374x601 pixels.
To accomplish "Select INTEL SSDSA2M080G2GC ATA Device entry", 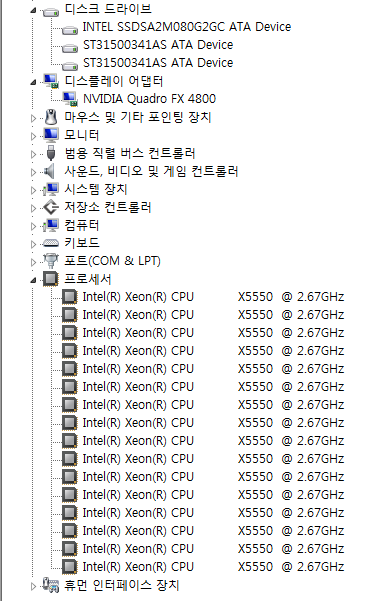I will [187, 27].
